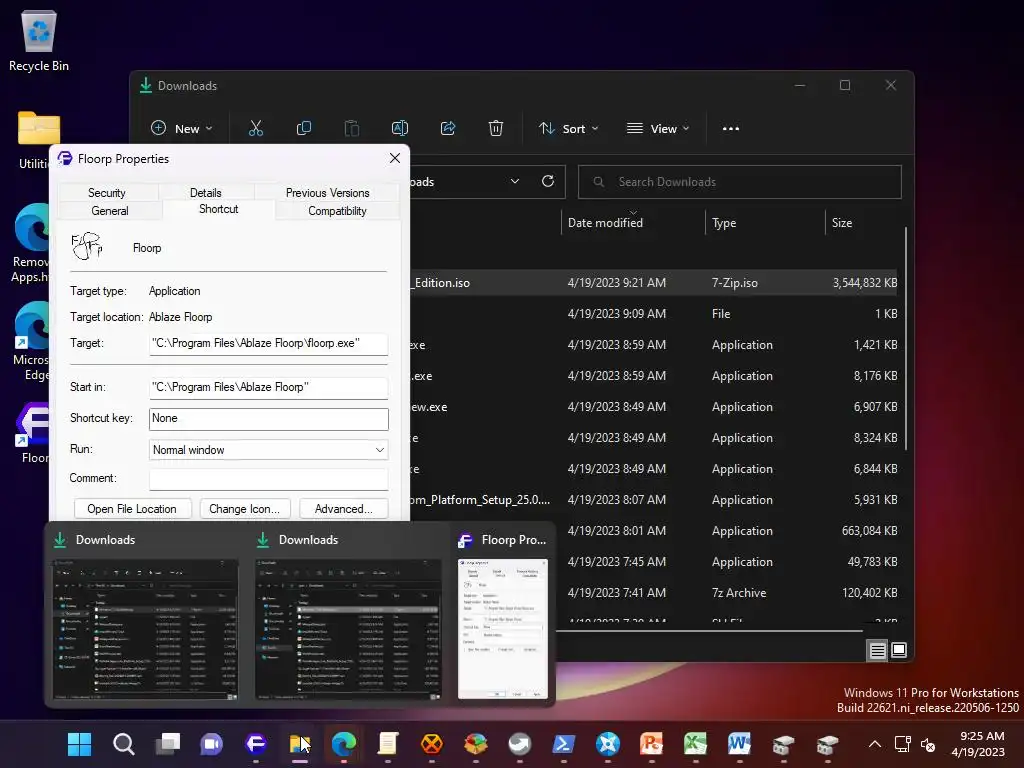
Task: Open the Run Normal window combo box
Action: (x=268, y=449)
